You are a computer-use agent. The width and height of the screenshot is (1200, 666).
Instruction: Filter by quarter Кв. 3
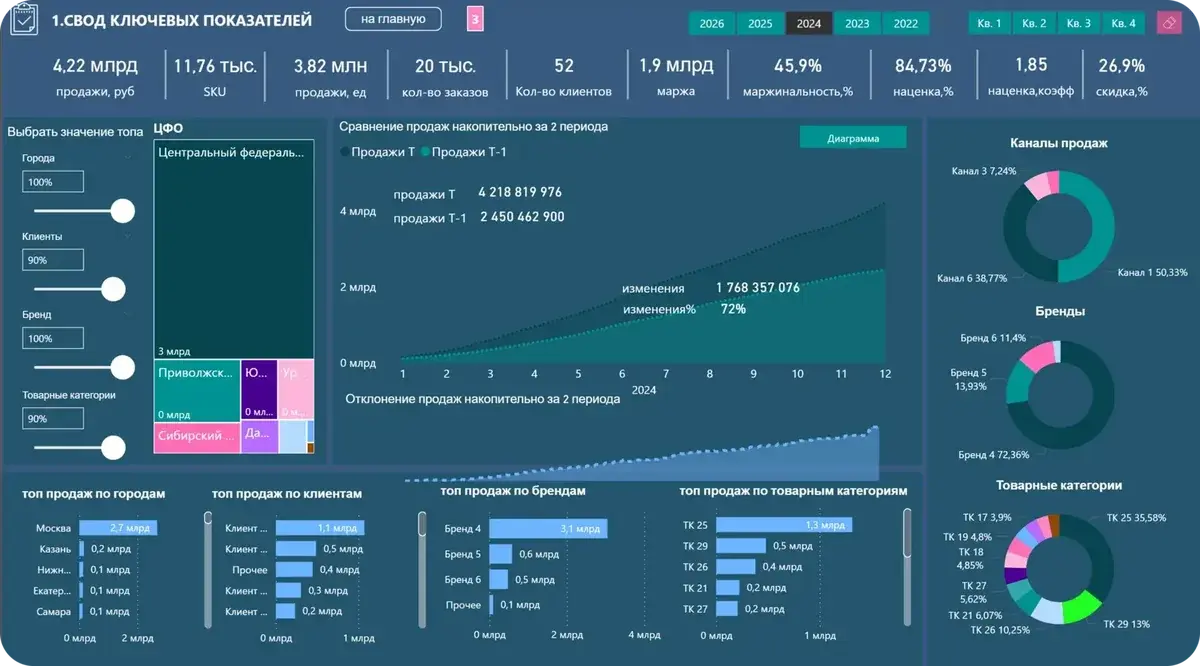(1079, 24)
